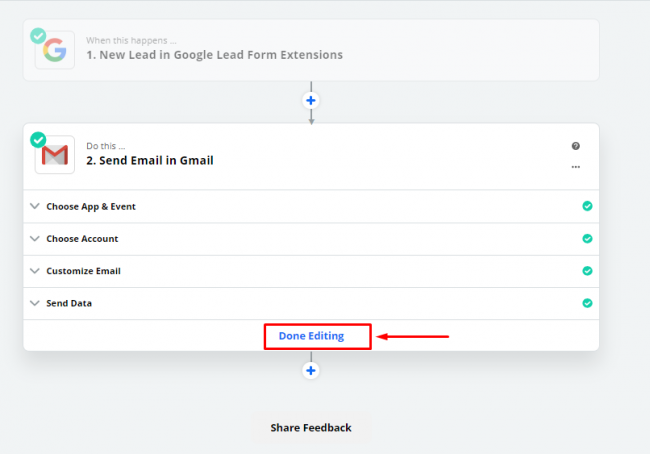The width and height of the screenshot is (650, 454).
Task: Click the Done Editing link
Action: pyautogui.click(x=311, y=336)
